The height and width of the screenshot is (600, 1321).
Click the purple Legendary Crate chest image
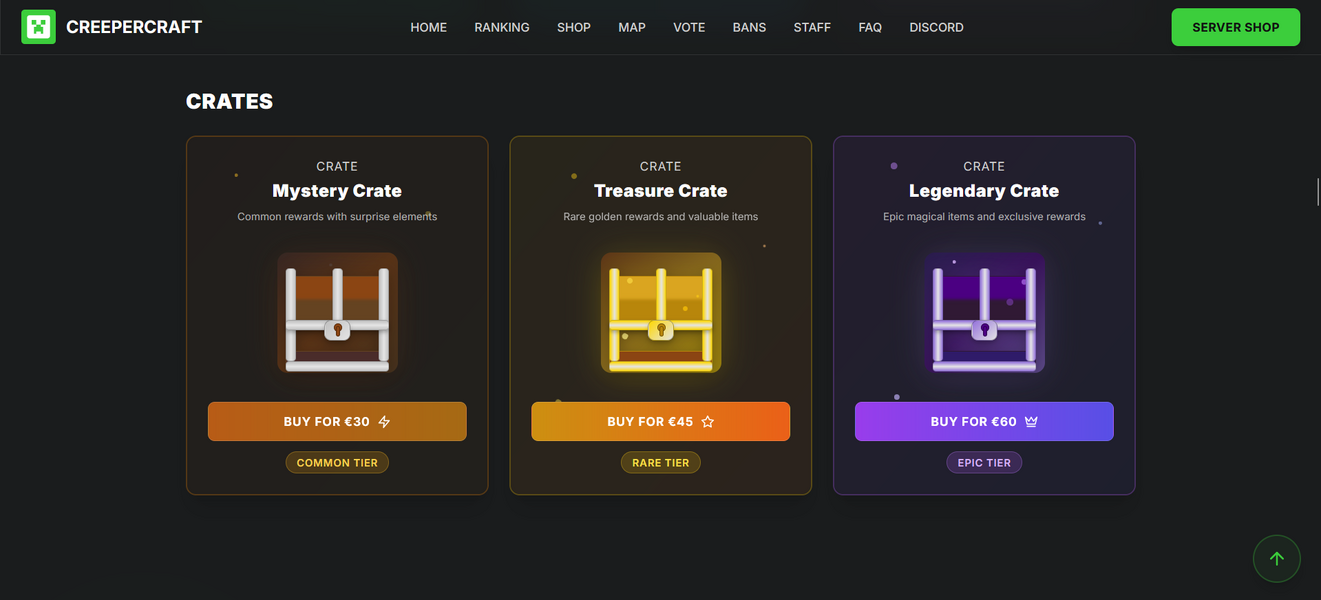coord(984,313)
